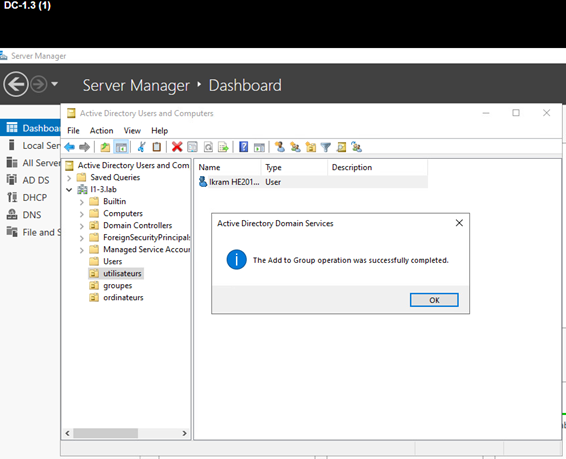Select the Ikram HE201 user row
This screenshot has width=566, height=459.
pos(312,182)
